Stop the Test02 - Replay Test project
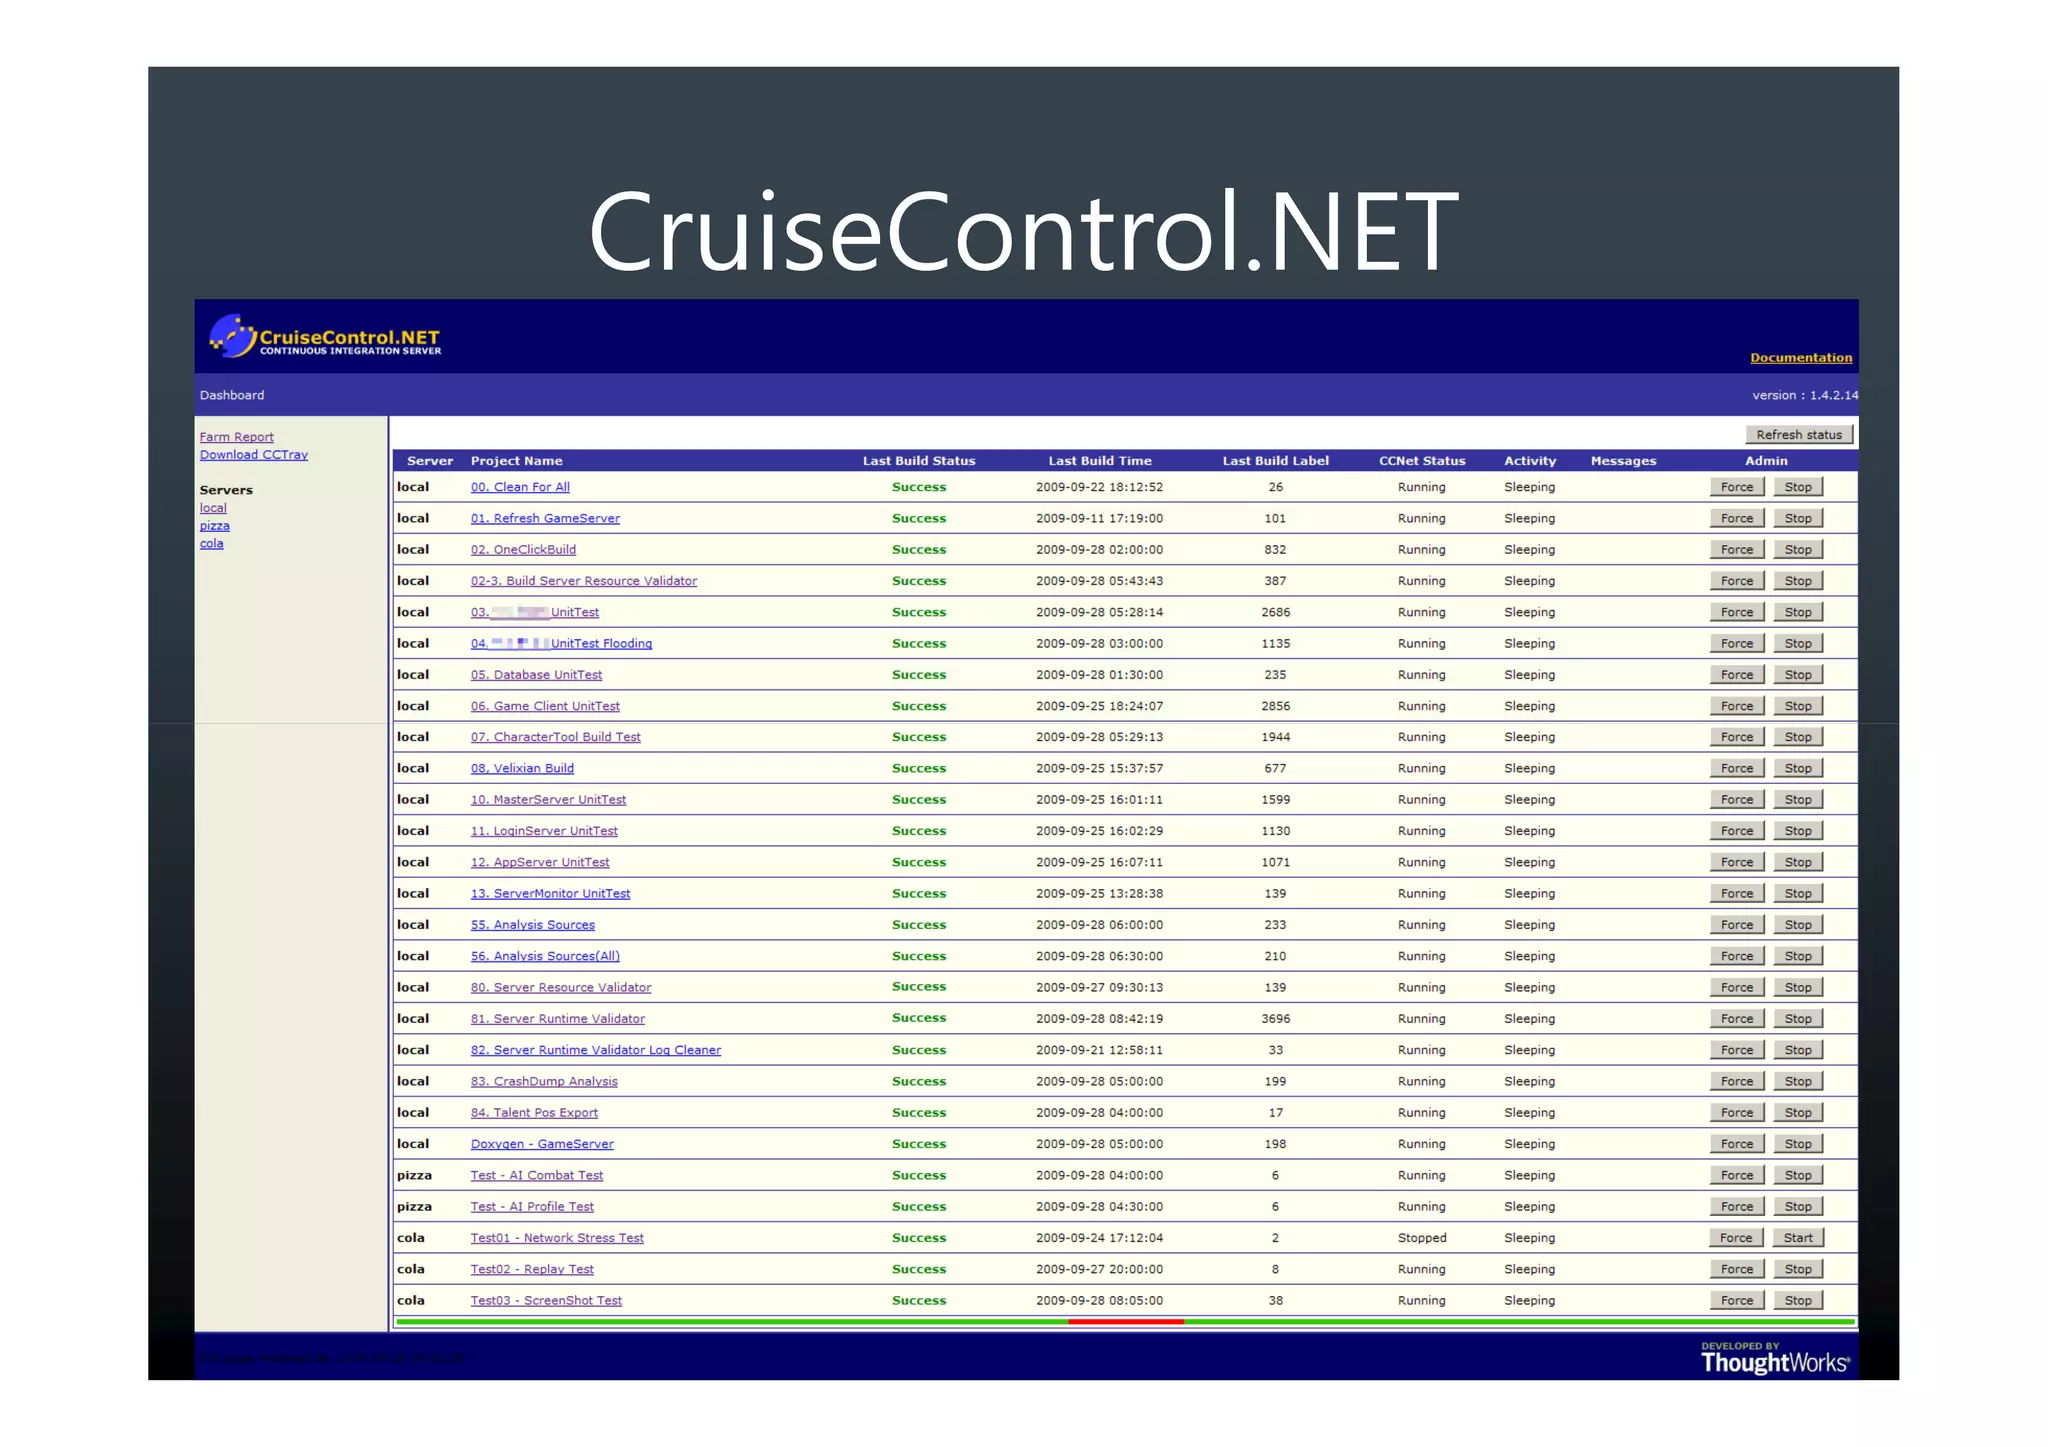This screenshot has width=2048, height=1447. click(x=1798, y=1270)
